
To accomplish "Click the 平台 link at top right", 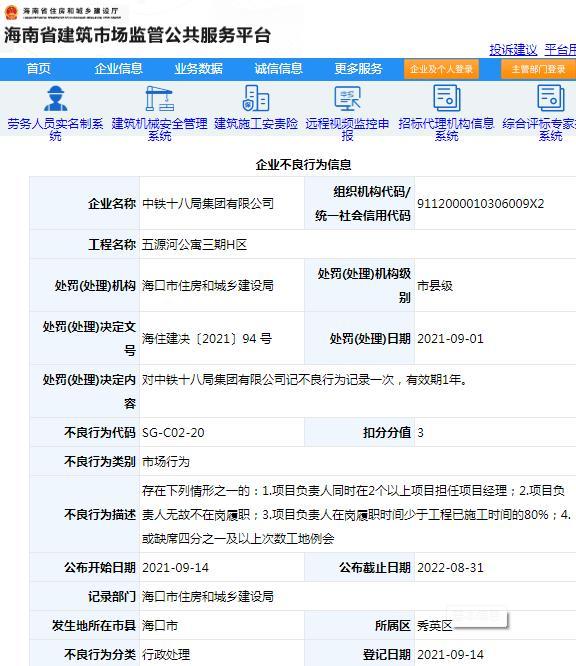I will pyautogui.click(x=560, y=50).
